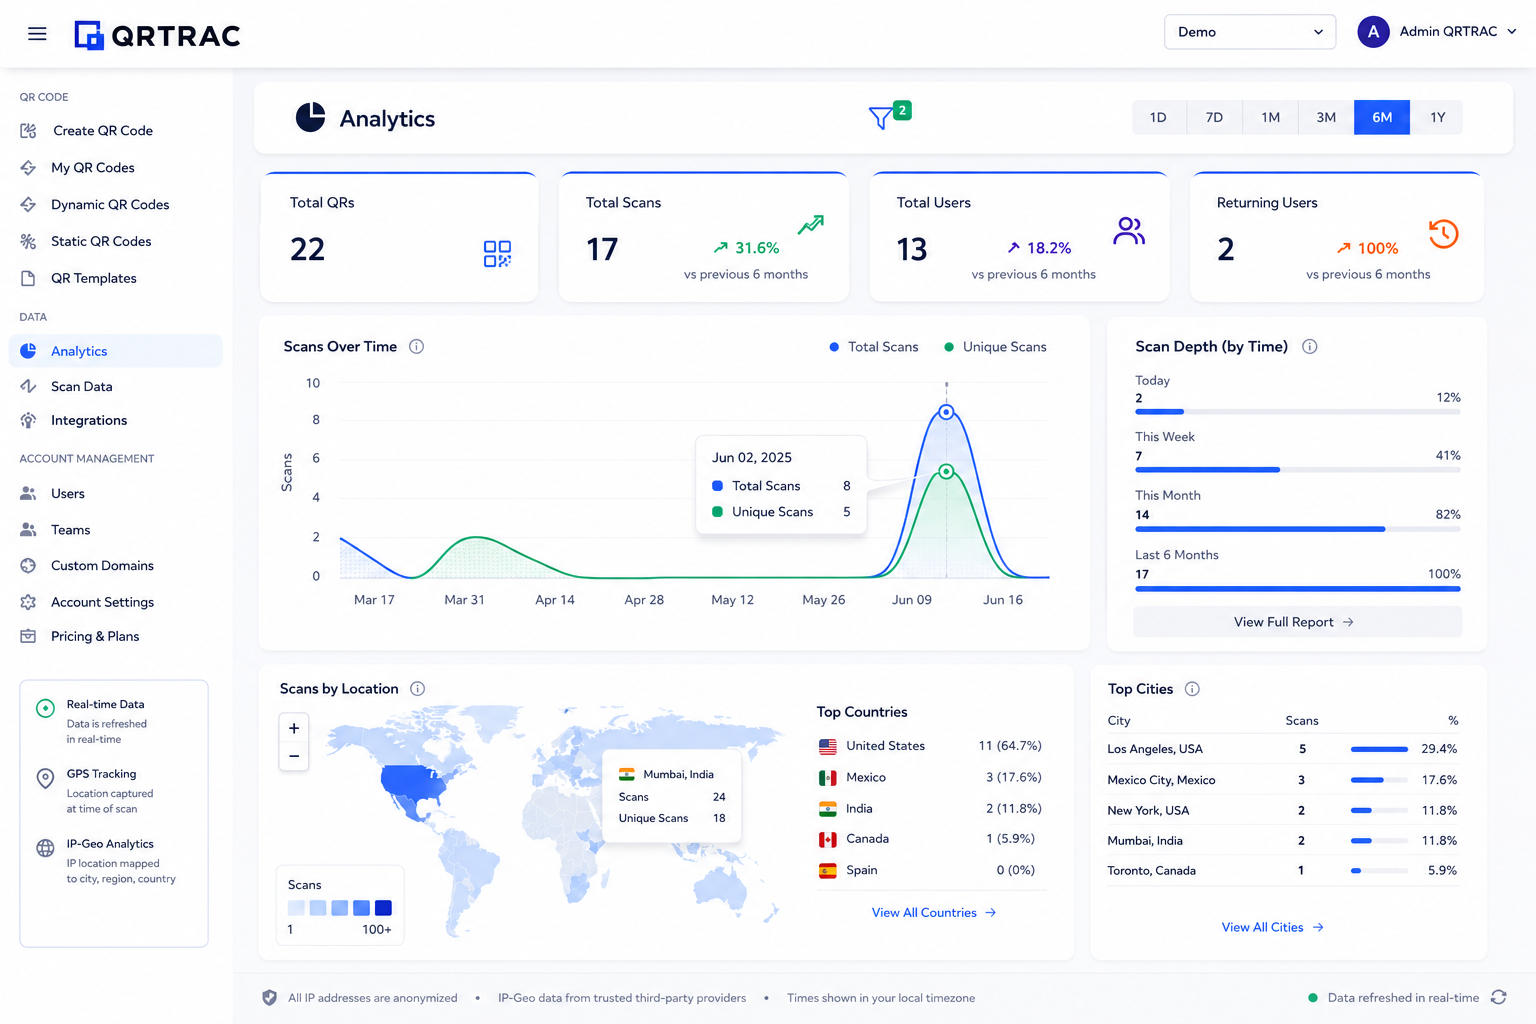Click the Unique Scans peak marker on chart

coord(946,471)
